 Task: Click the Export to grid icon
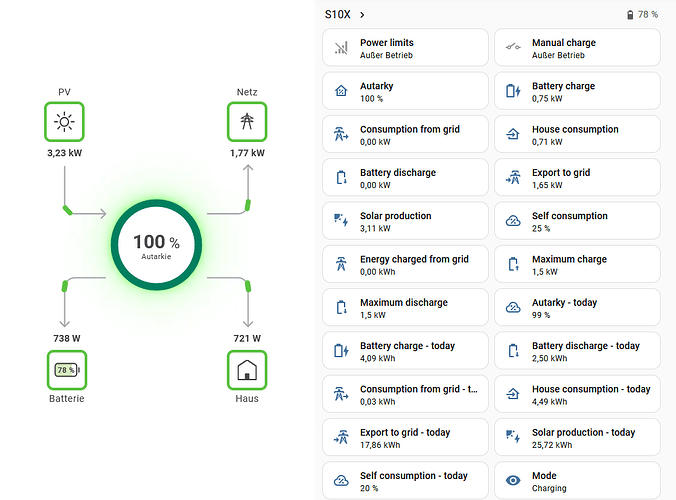pyautogui.click(x=513, y=177)
